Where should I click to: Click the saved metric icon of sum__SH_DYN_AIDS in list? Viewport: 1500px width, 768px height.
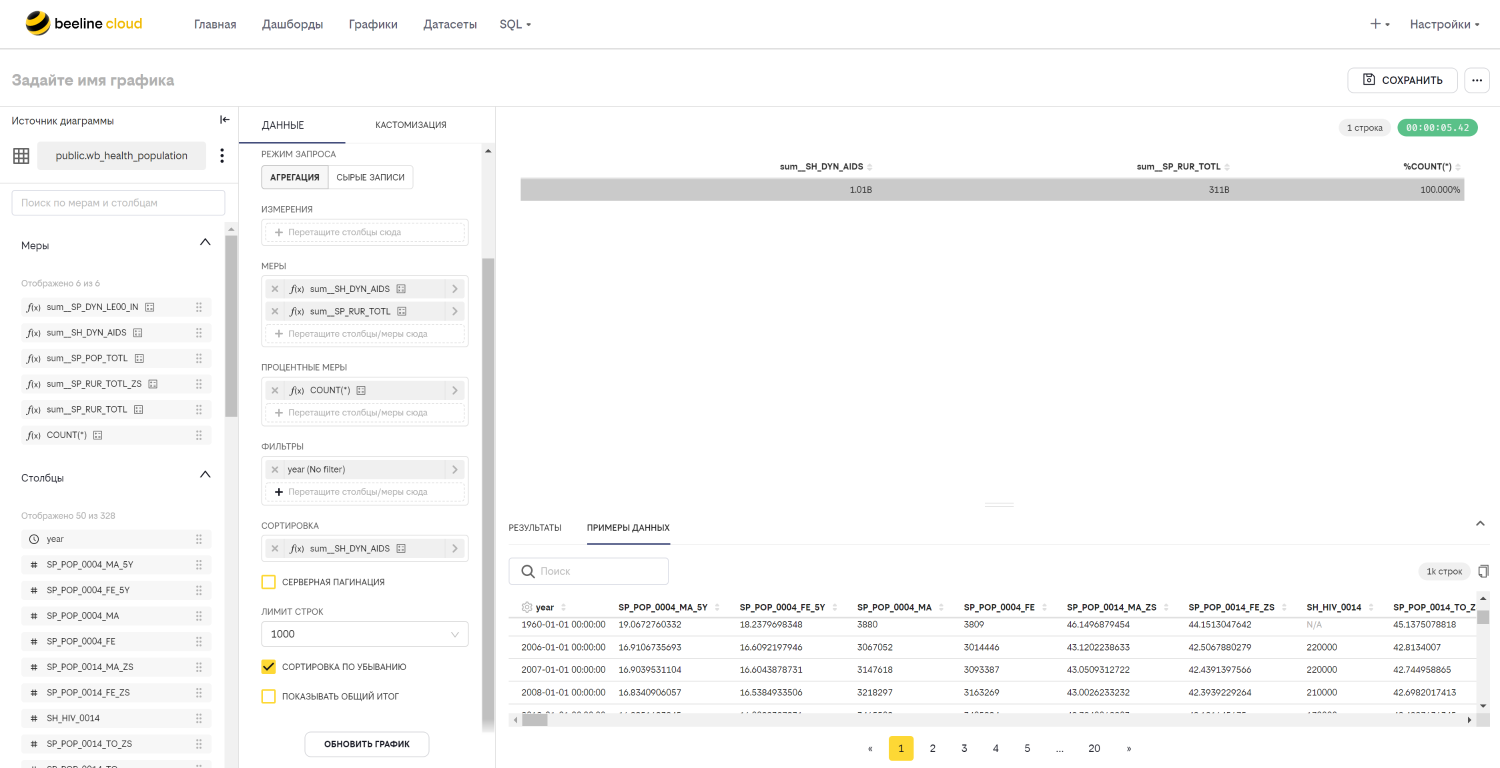click(138, 333)
